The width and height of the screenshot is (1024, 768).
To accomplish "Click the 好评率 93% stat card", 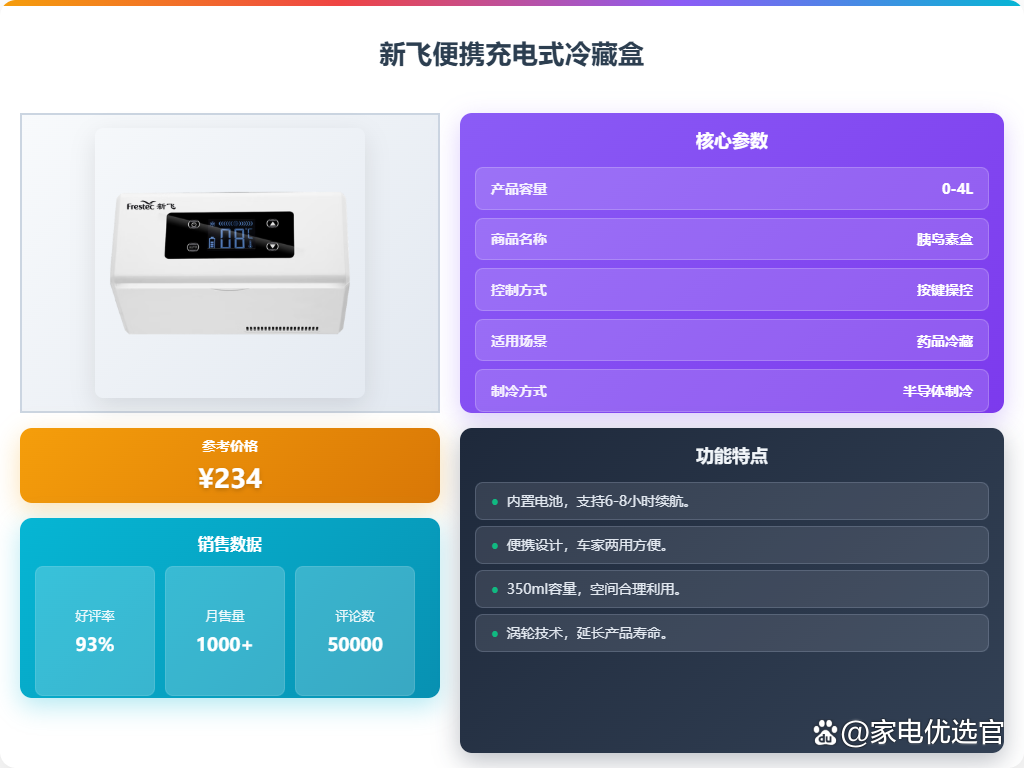I will point(95,631).
